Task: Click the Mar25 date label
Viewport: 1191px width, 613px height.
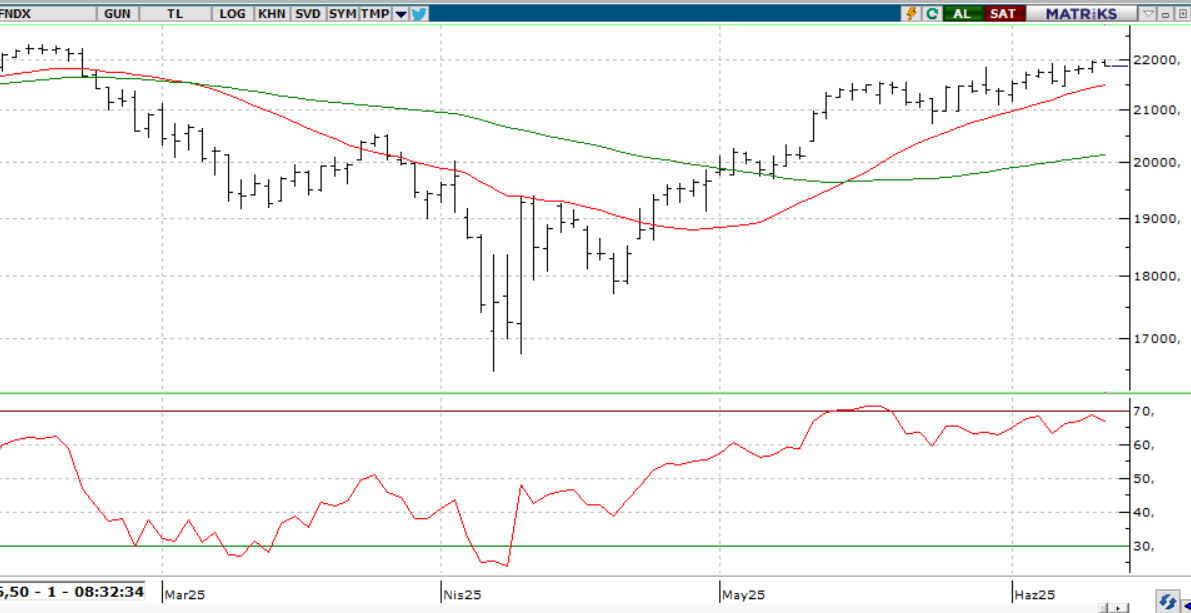Action: pos(186,594)
